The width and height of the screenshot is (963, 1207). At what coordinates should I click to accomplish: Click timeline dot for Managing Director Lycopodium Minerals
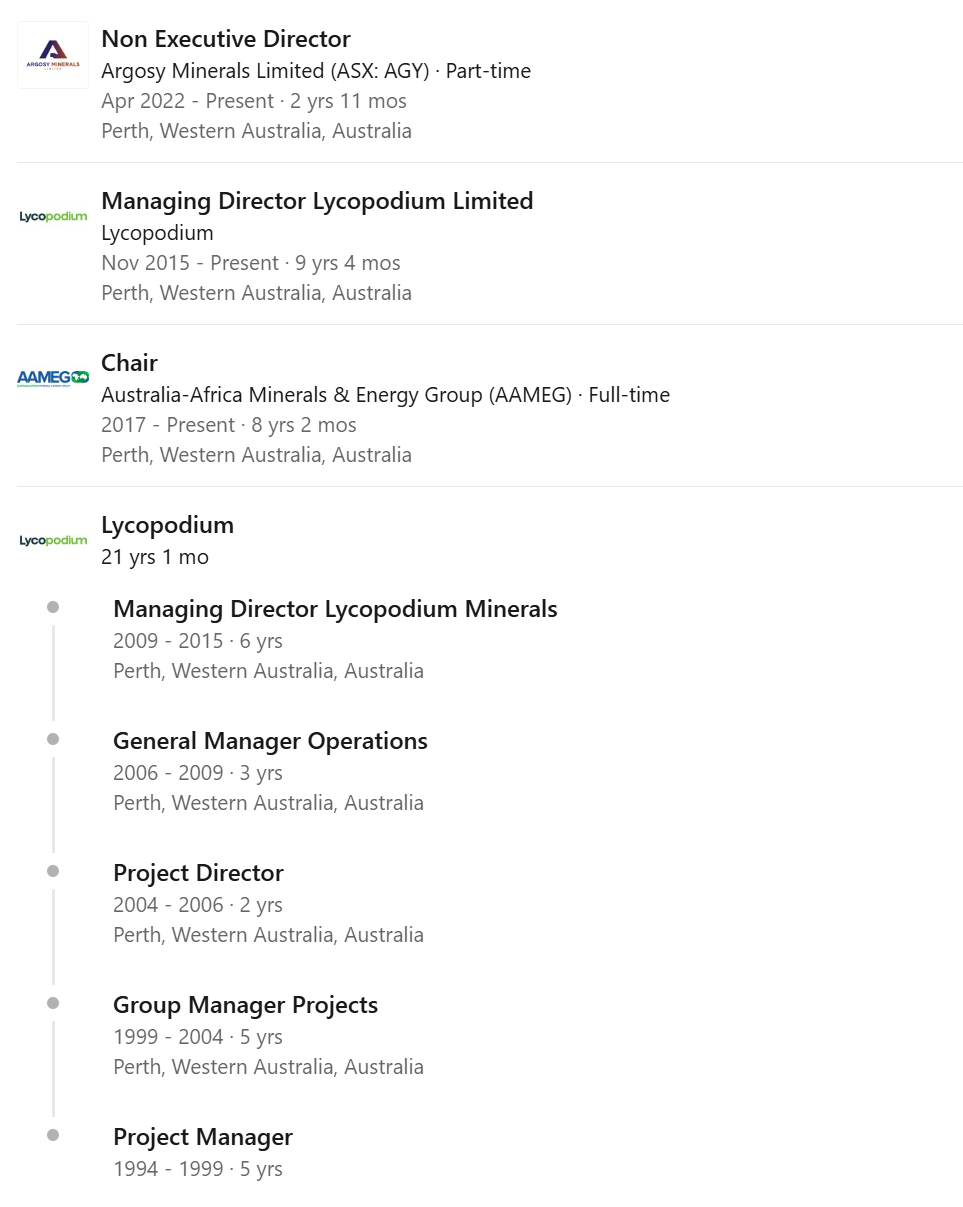click(53, 607)
